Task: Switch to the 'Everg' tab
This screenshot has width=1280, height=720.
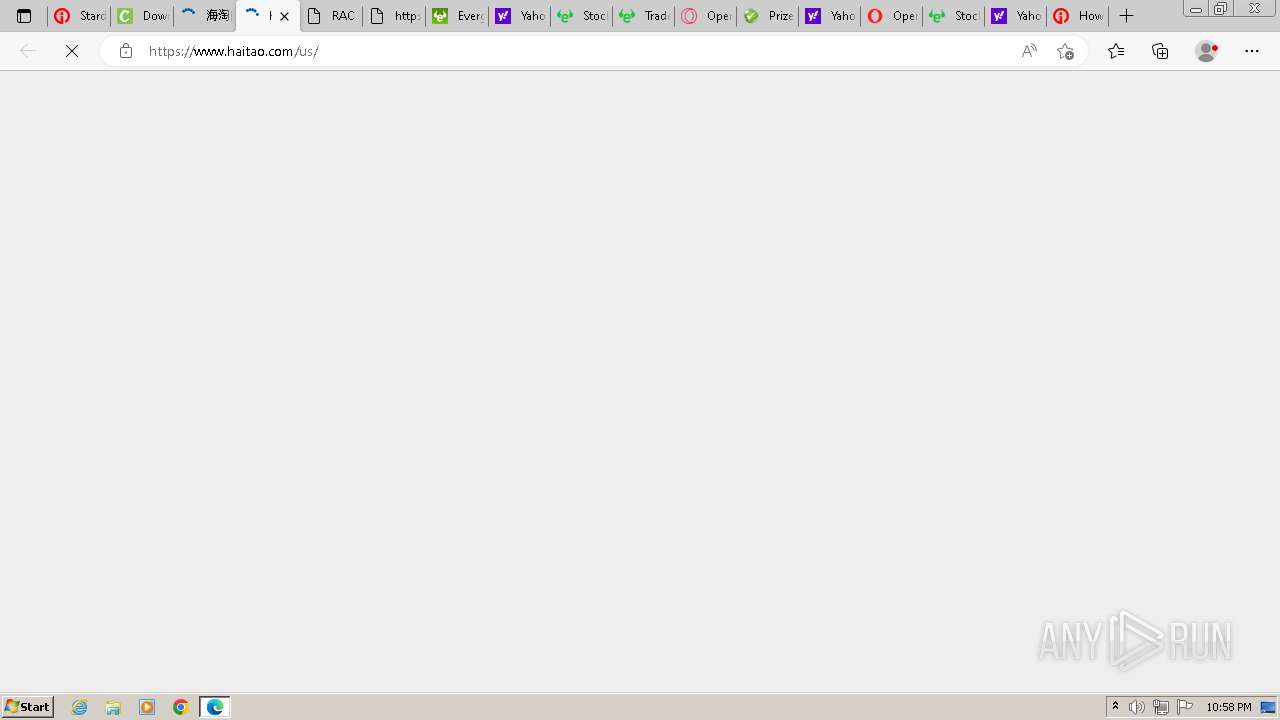Action: pos(456,16)
